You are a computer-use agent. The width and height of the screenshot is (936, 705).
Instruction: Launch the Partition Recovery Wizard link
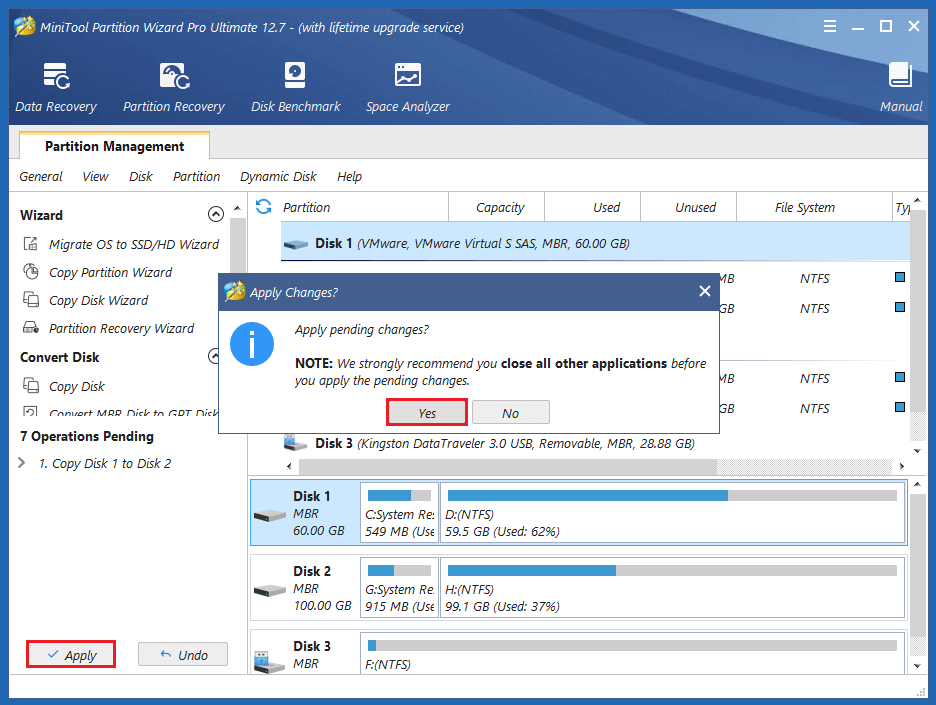121,328
